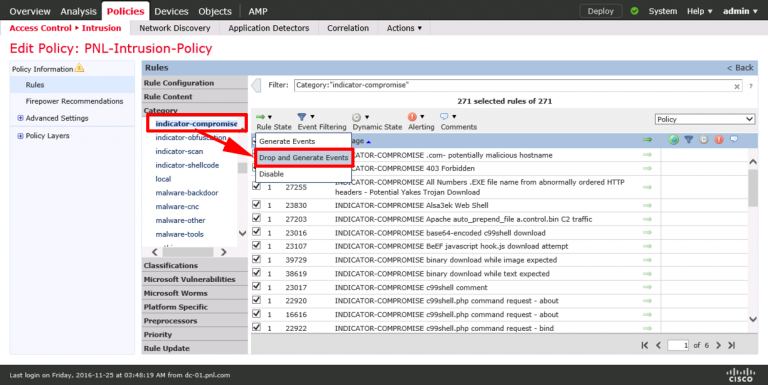Click the category list horizontal scrollbar

pos(189,252)
